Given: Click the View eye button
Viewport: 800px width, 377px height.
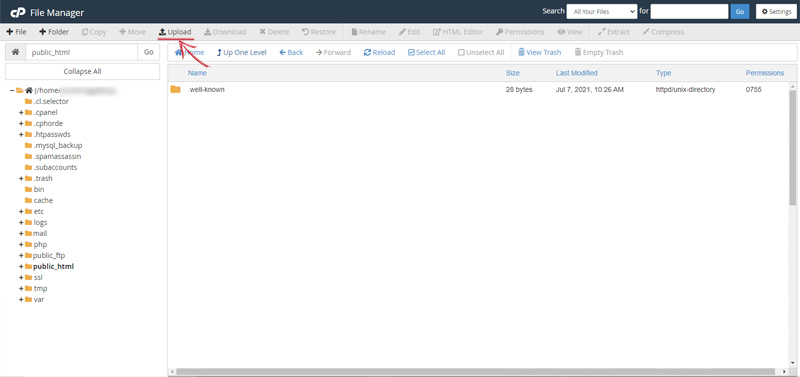Looking at the screenshot, I should [x=570, y=32].
